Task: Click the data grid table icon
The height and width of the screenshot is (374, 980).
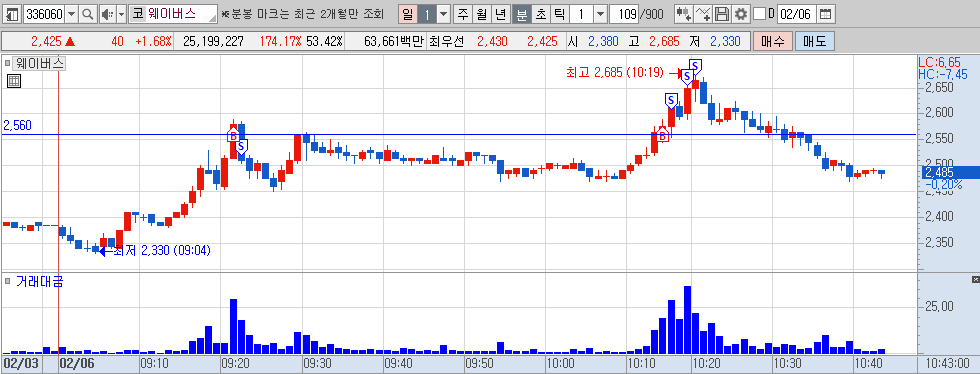Action: click(14, 81)
